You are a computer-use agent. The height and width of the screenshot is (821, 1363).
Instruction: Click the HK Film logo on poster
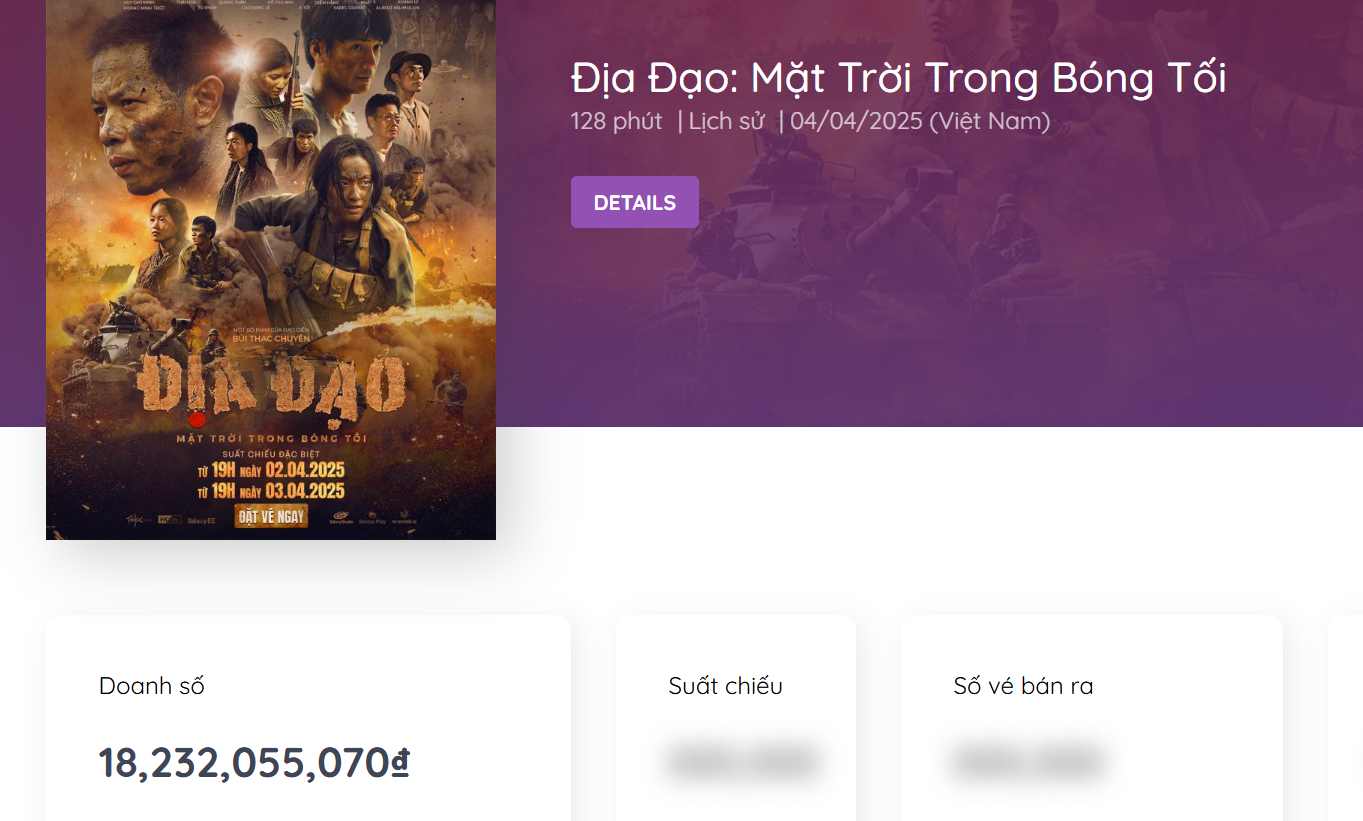coord(168,519)
